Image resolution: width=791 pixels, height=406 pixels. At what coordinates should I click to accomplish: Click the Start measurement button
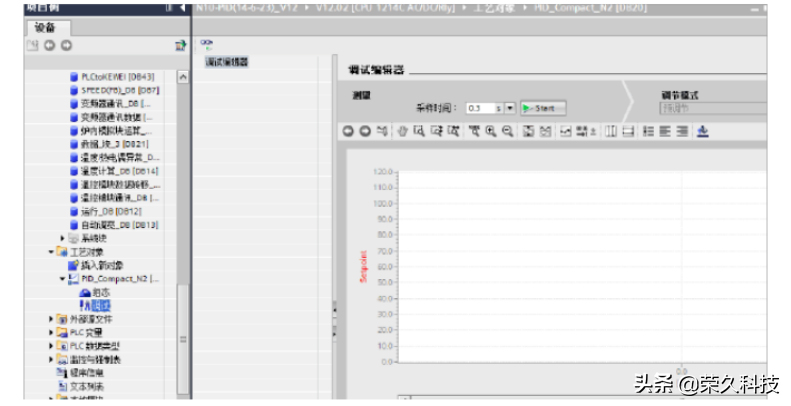pyautogui.click(x=543, y=108)
